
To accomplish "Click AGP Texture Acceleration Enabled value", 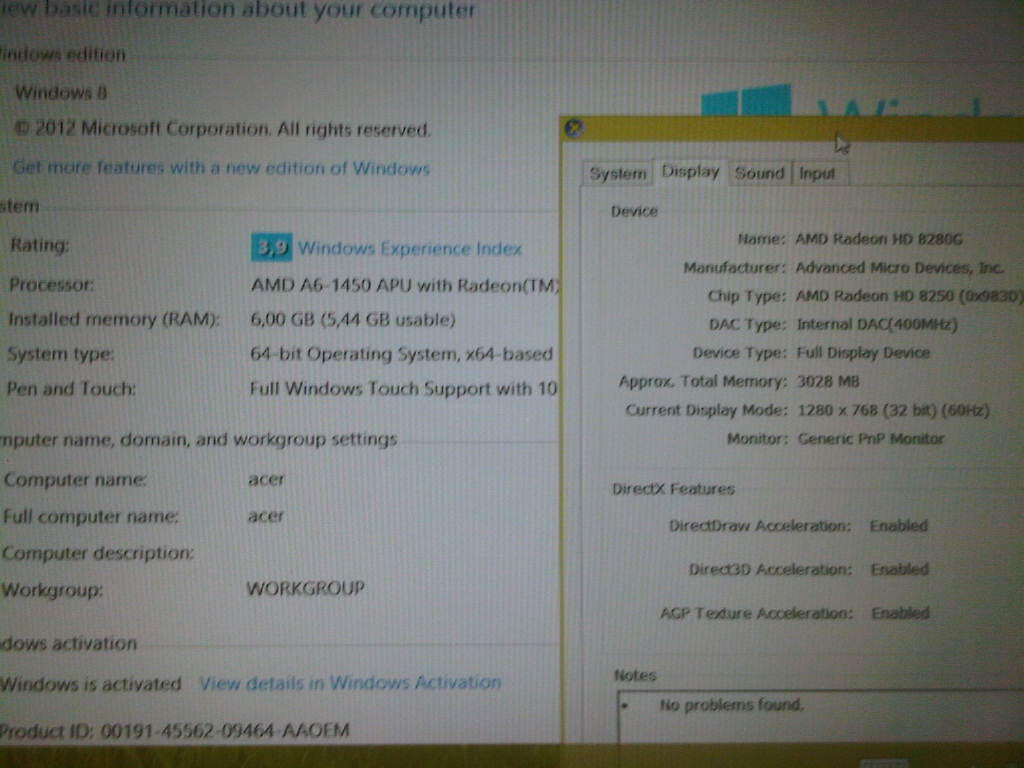I will tap(901, 613).
